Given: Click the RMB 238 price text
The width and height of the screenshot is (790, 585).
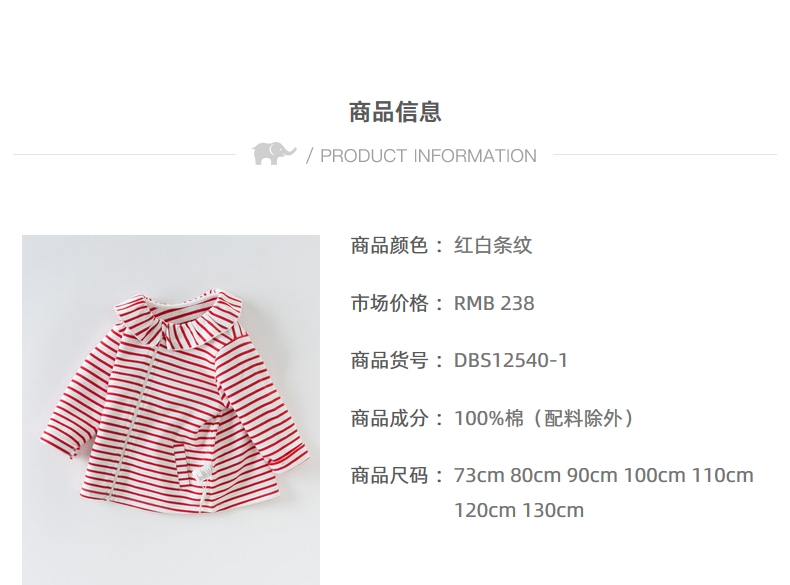Looking at the screenshot, I should click(494, 303).
